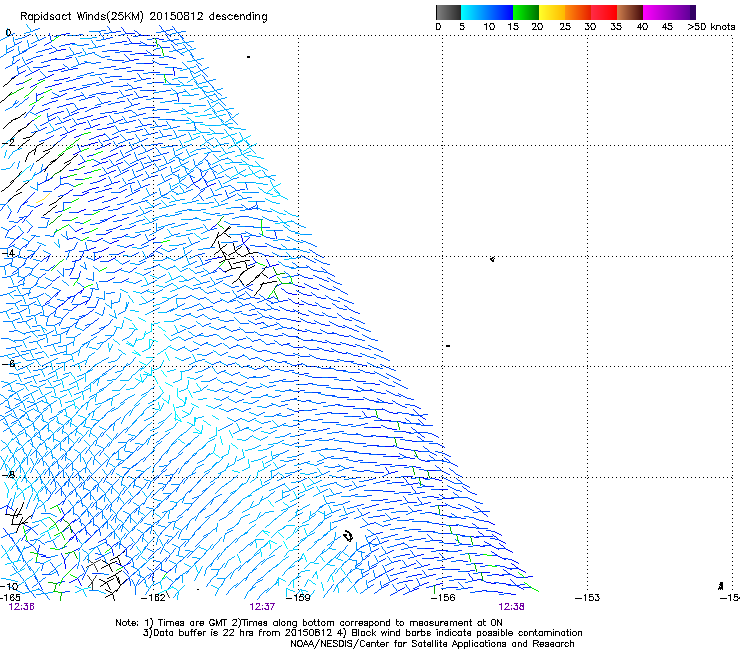Click the NOAA/NESDIS credit line

[432, 644]
